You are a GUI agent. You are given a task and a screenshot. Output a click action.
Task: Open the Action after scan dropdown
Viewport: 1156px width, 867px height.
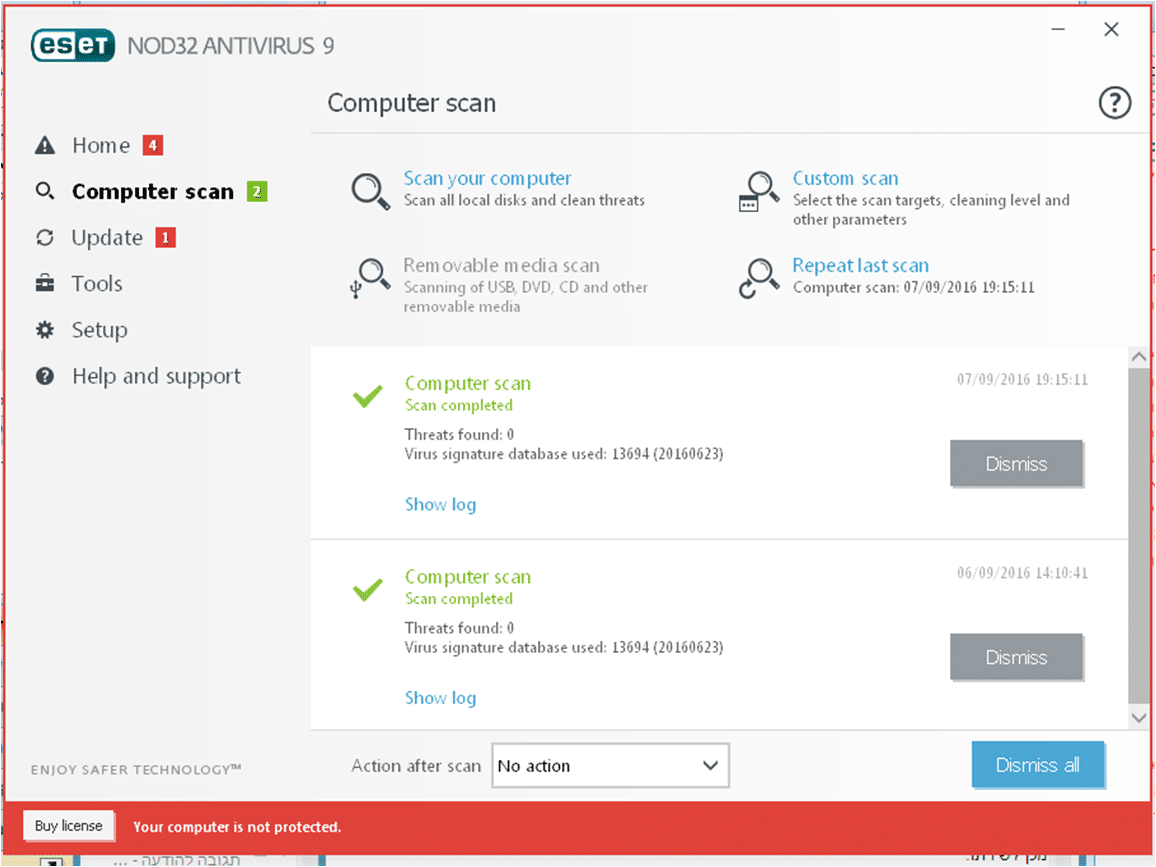(x=610, y=766)
